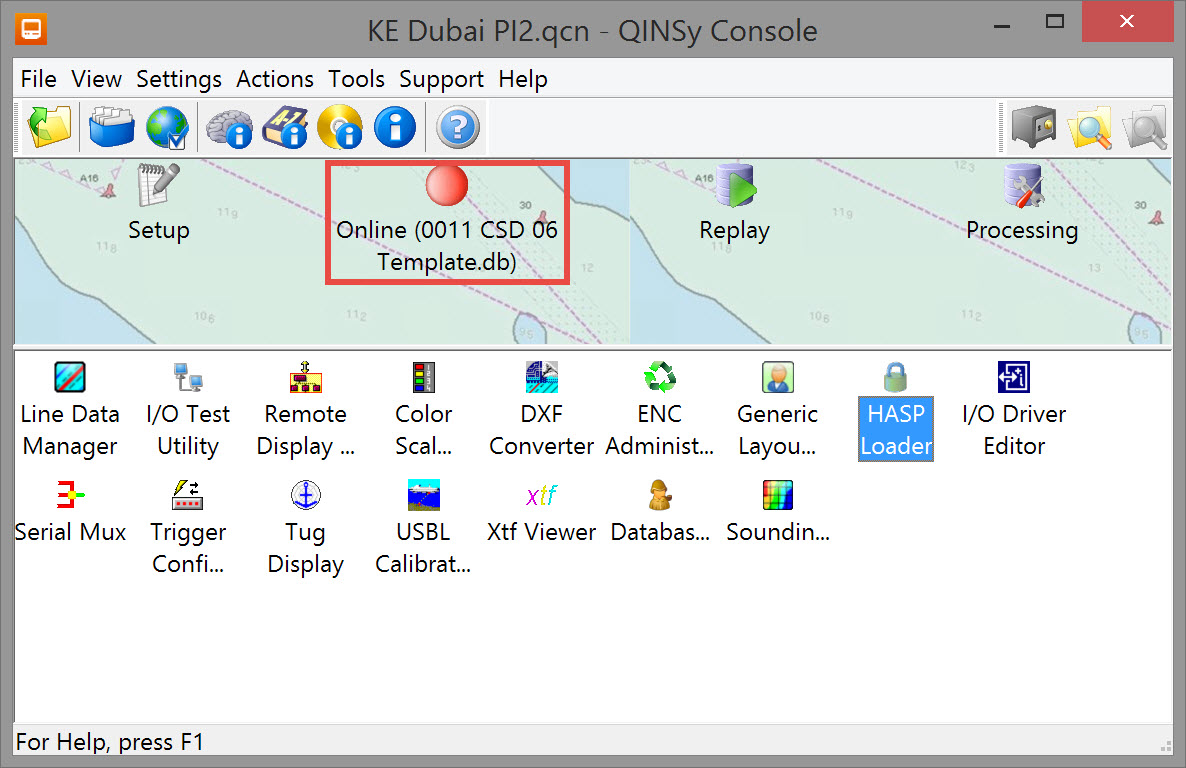Launch the Serial Mux utility
1186x768 pixels.
click(70, 512)
